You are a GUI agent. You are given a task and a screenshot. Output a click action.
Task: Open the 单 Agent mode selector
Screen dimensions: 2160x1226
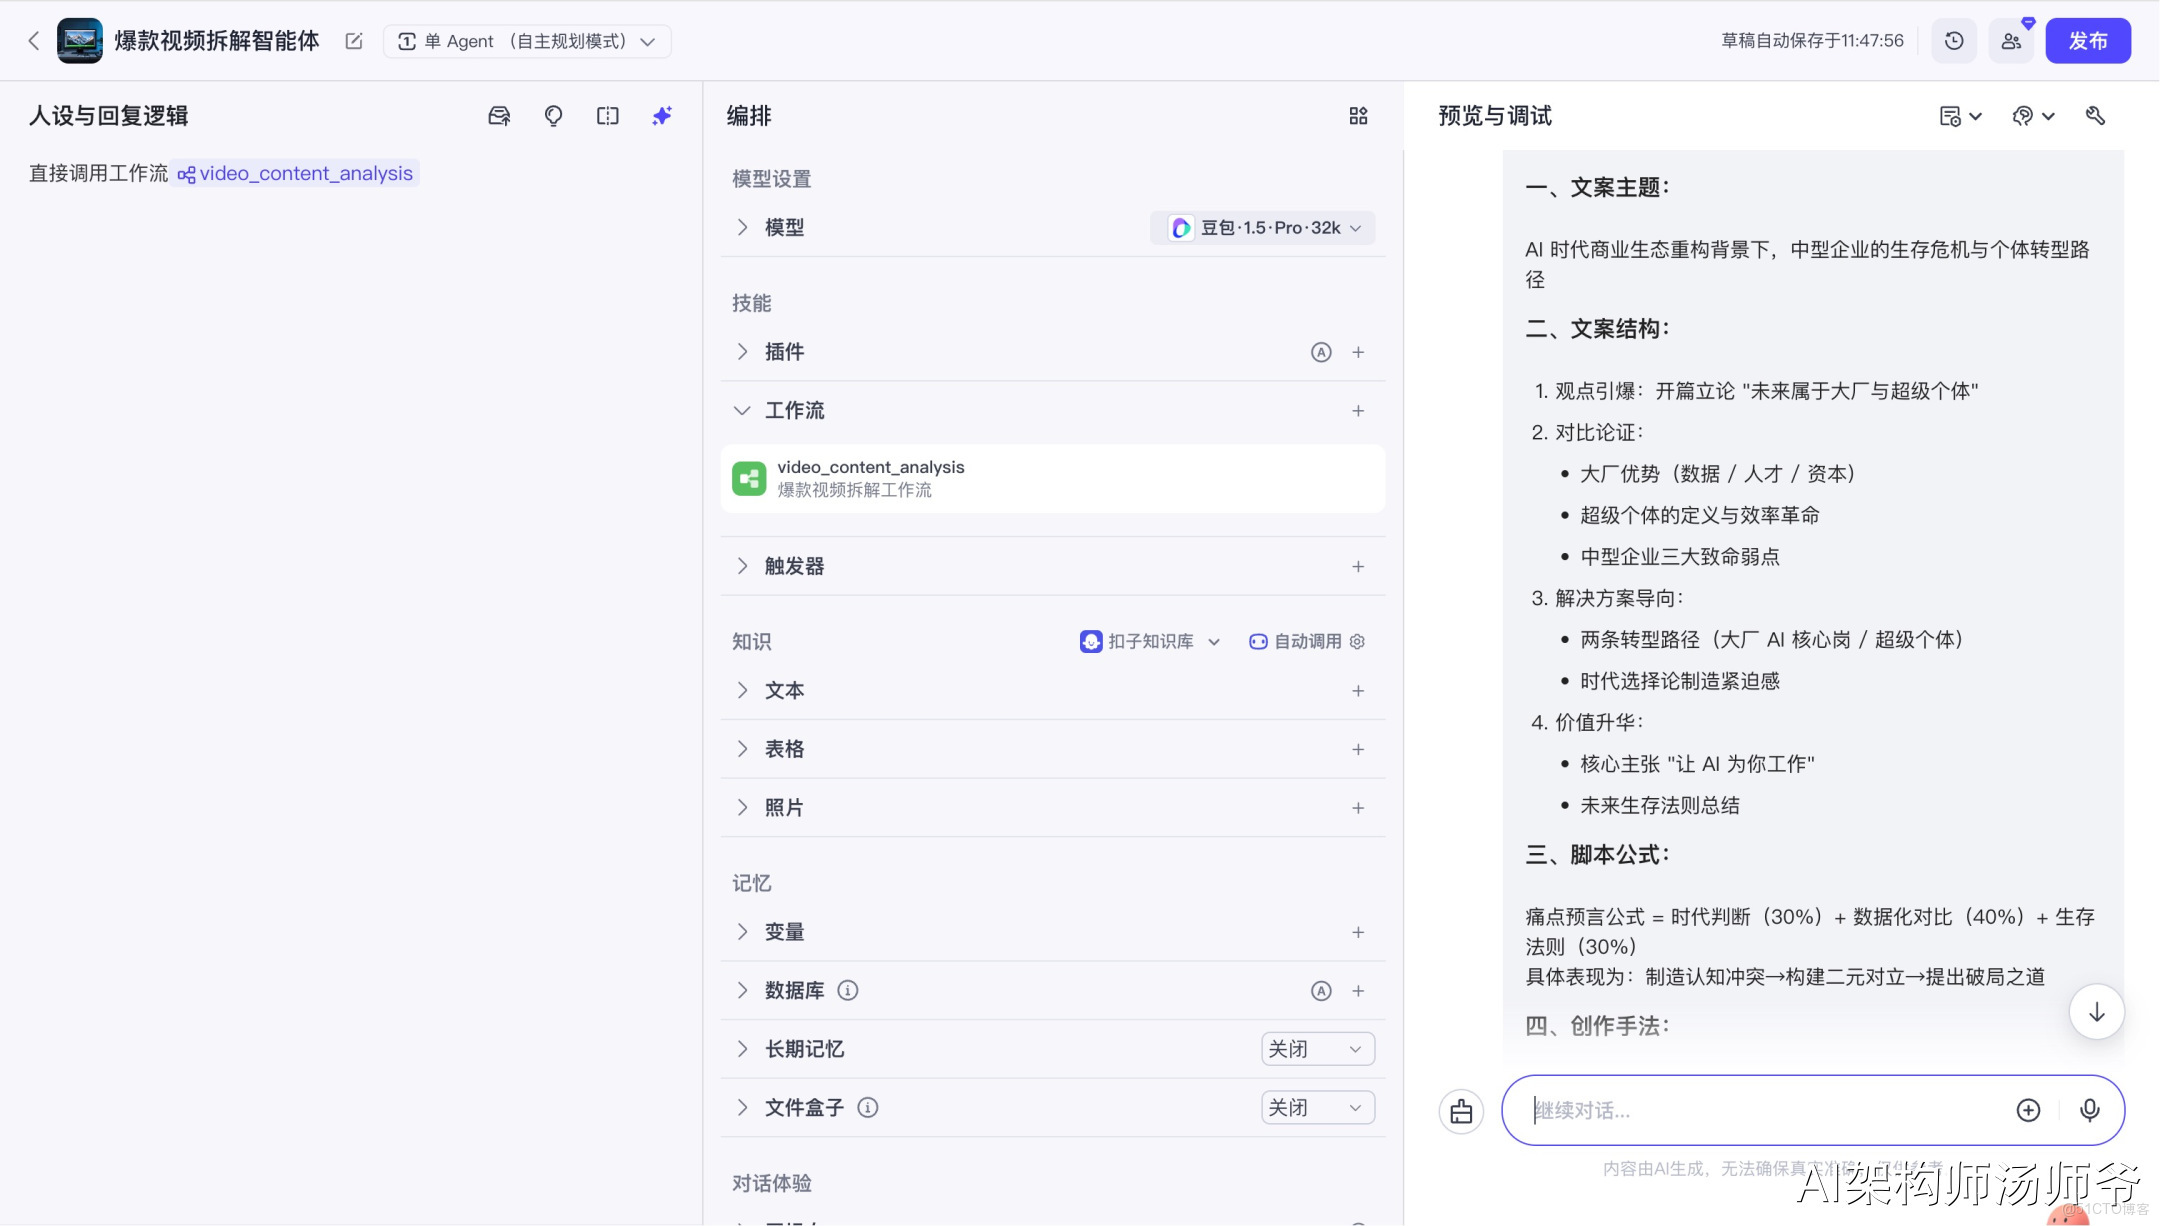coord(527,41)
